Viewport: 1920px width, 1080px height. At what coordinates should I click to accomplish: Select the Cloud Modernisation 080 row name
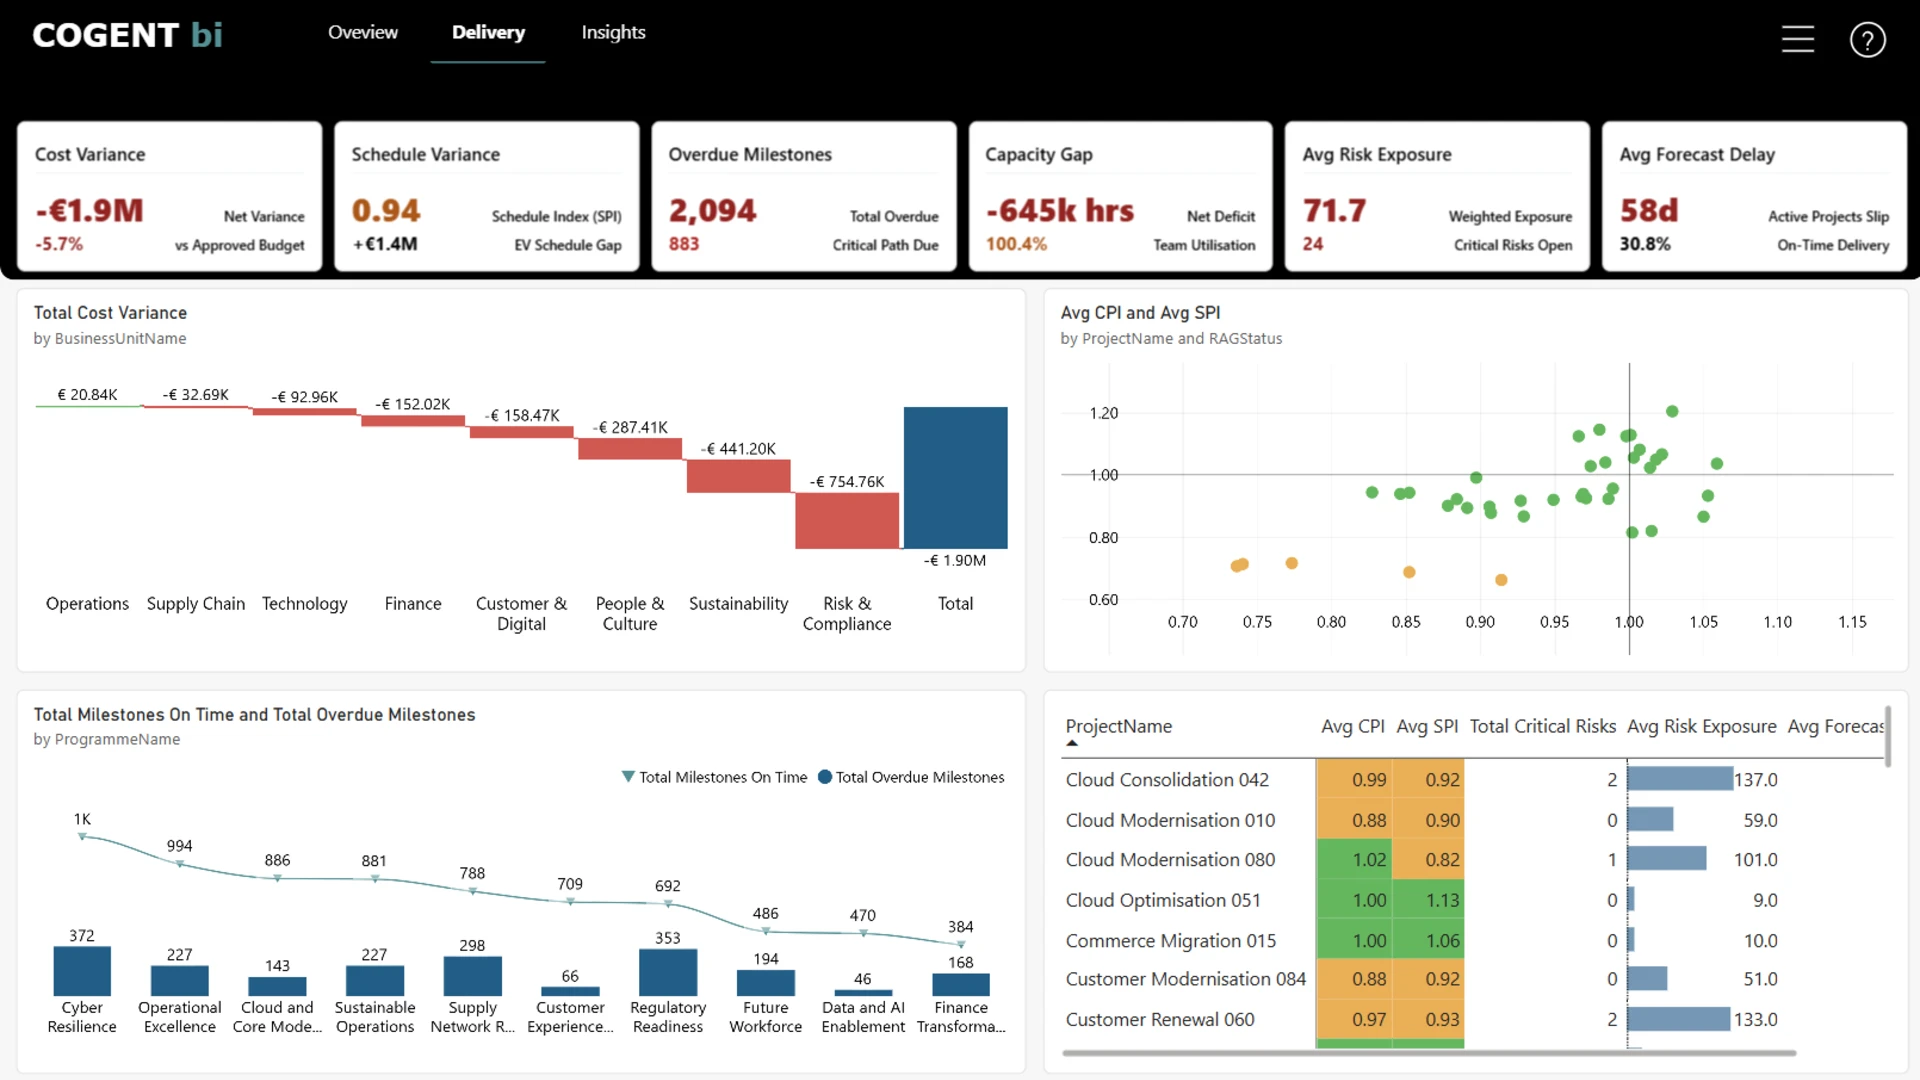pos(1170,860)
